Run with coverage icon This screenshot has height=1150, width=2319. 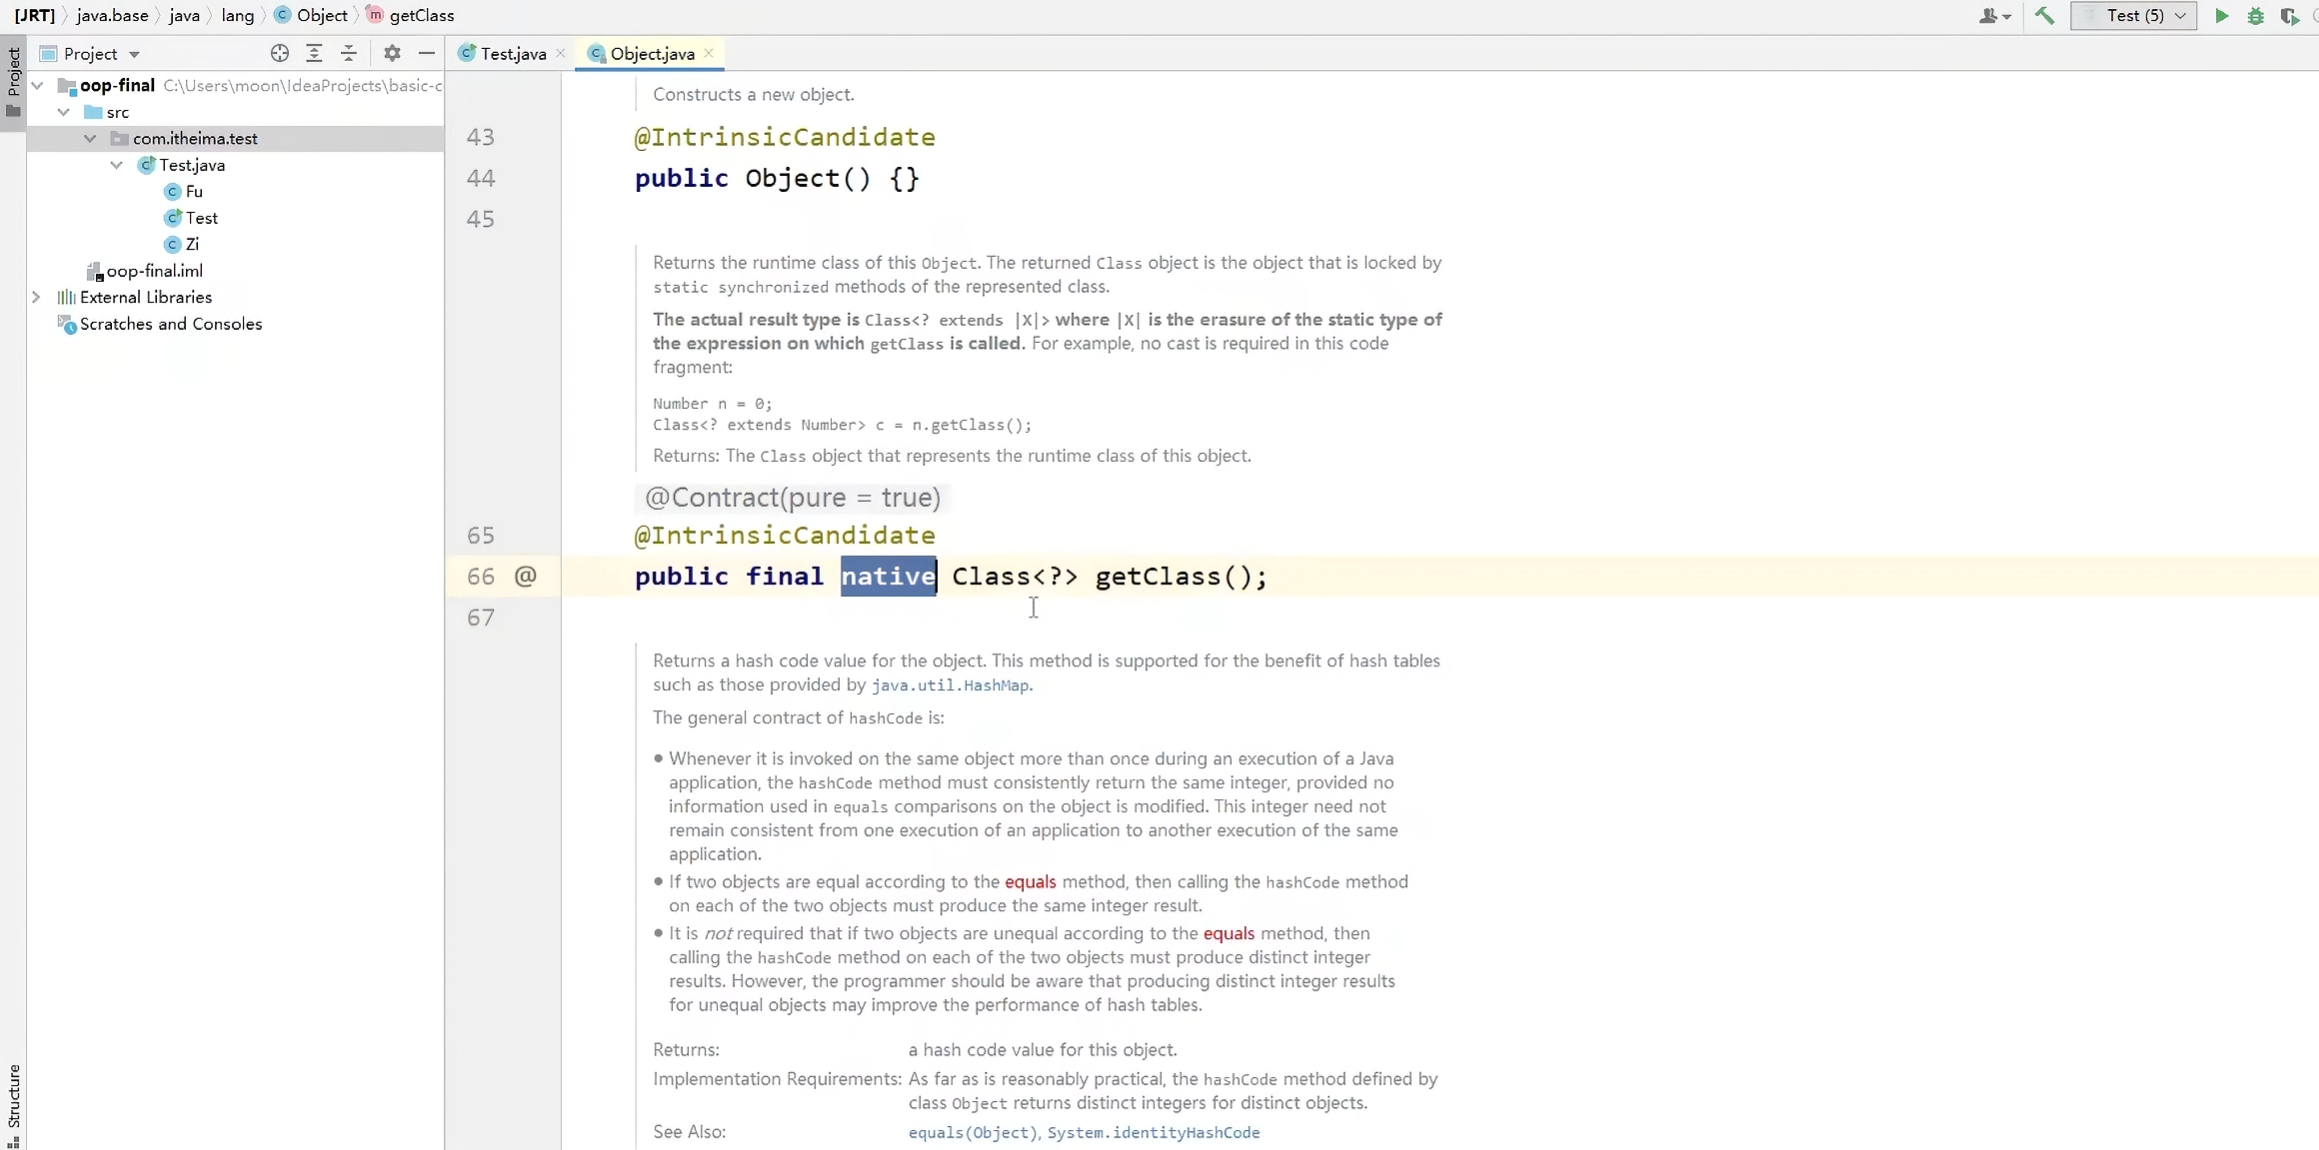(x=2289, y=15)
